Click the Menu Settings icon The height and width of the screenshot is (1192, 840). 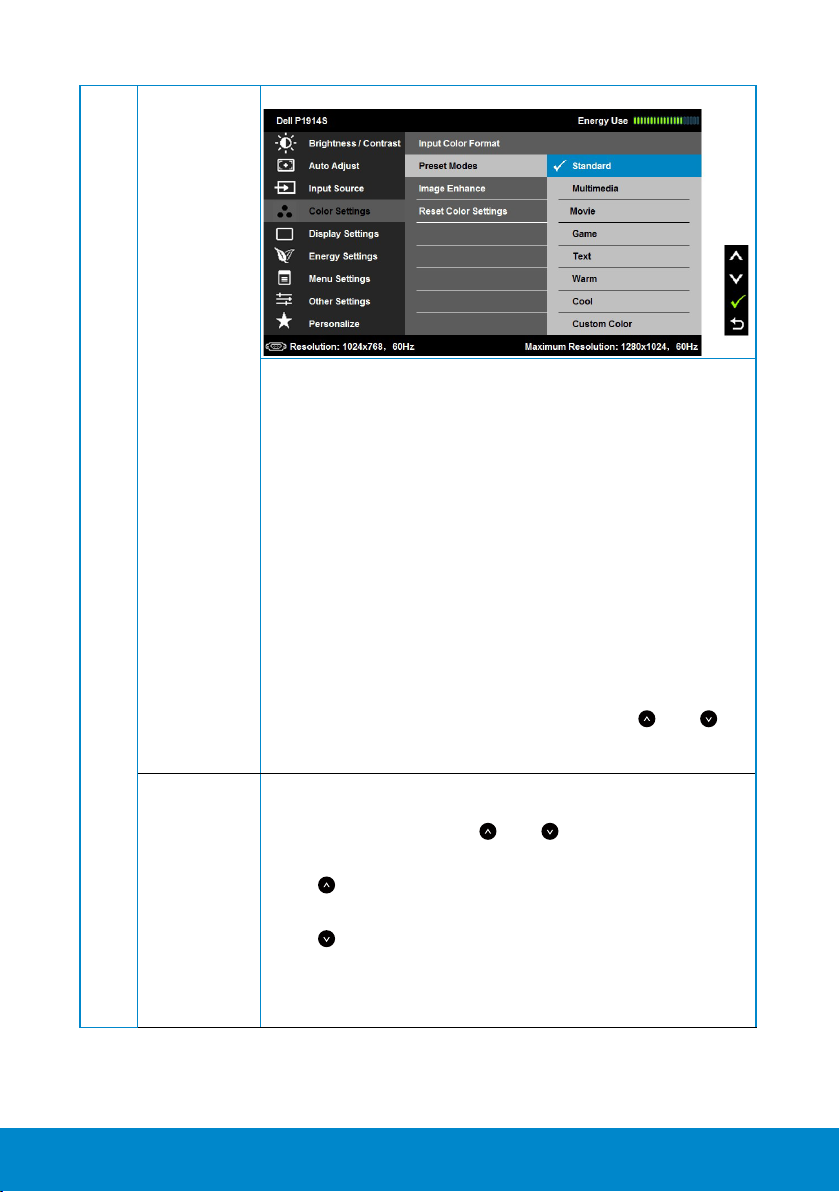click(x=284, y=278)
